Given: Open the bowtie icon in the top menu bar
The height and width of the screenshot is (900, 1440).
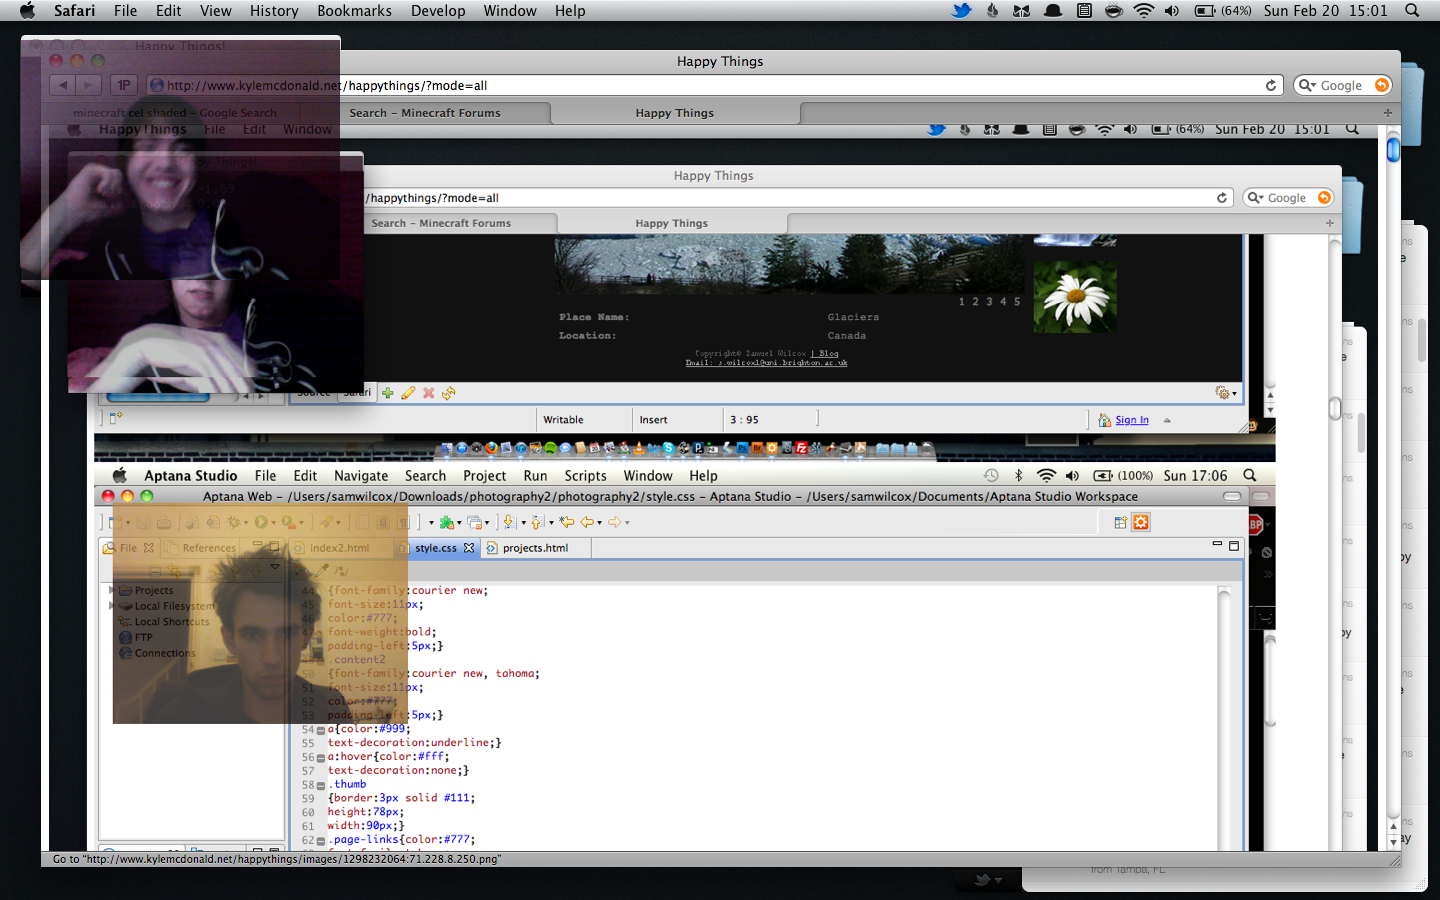Looking at the screenshot, I should [x=1022, y=11].
